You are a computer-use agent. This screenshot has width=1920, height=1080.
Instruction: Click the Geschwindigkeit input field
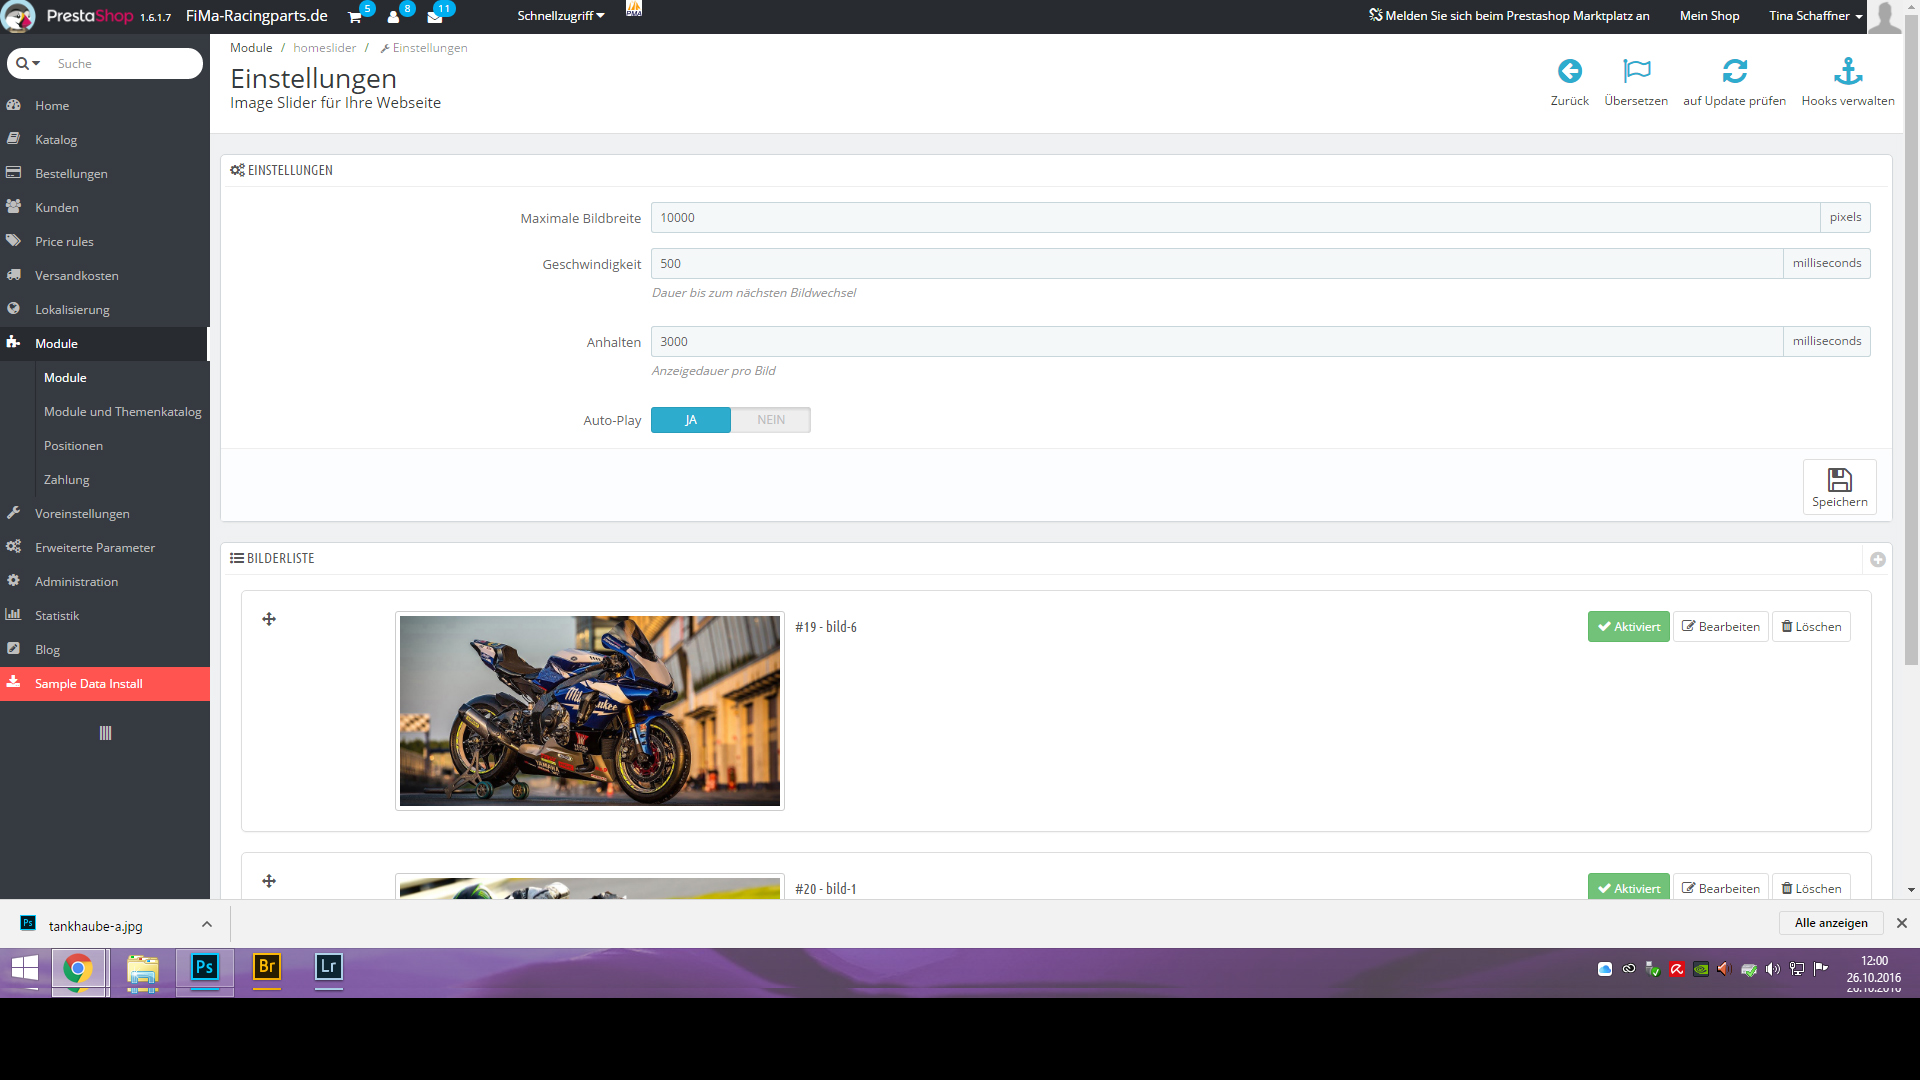tap(1215, 264)
